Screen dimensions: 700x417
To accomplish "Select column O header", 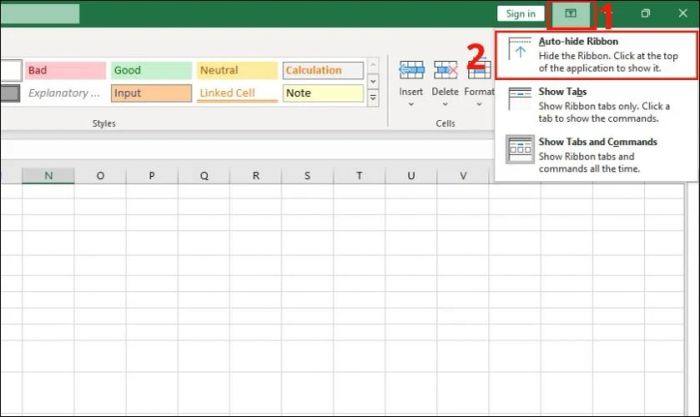I will 100,176.
